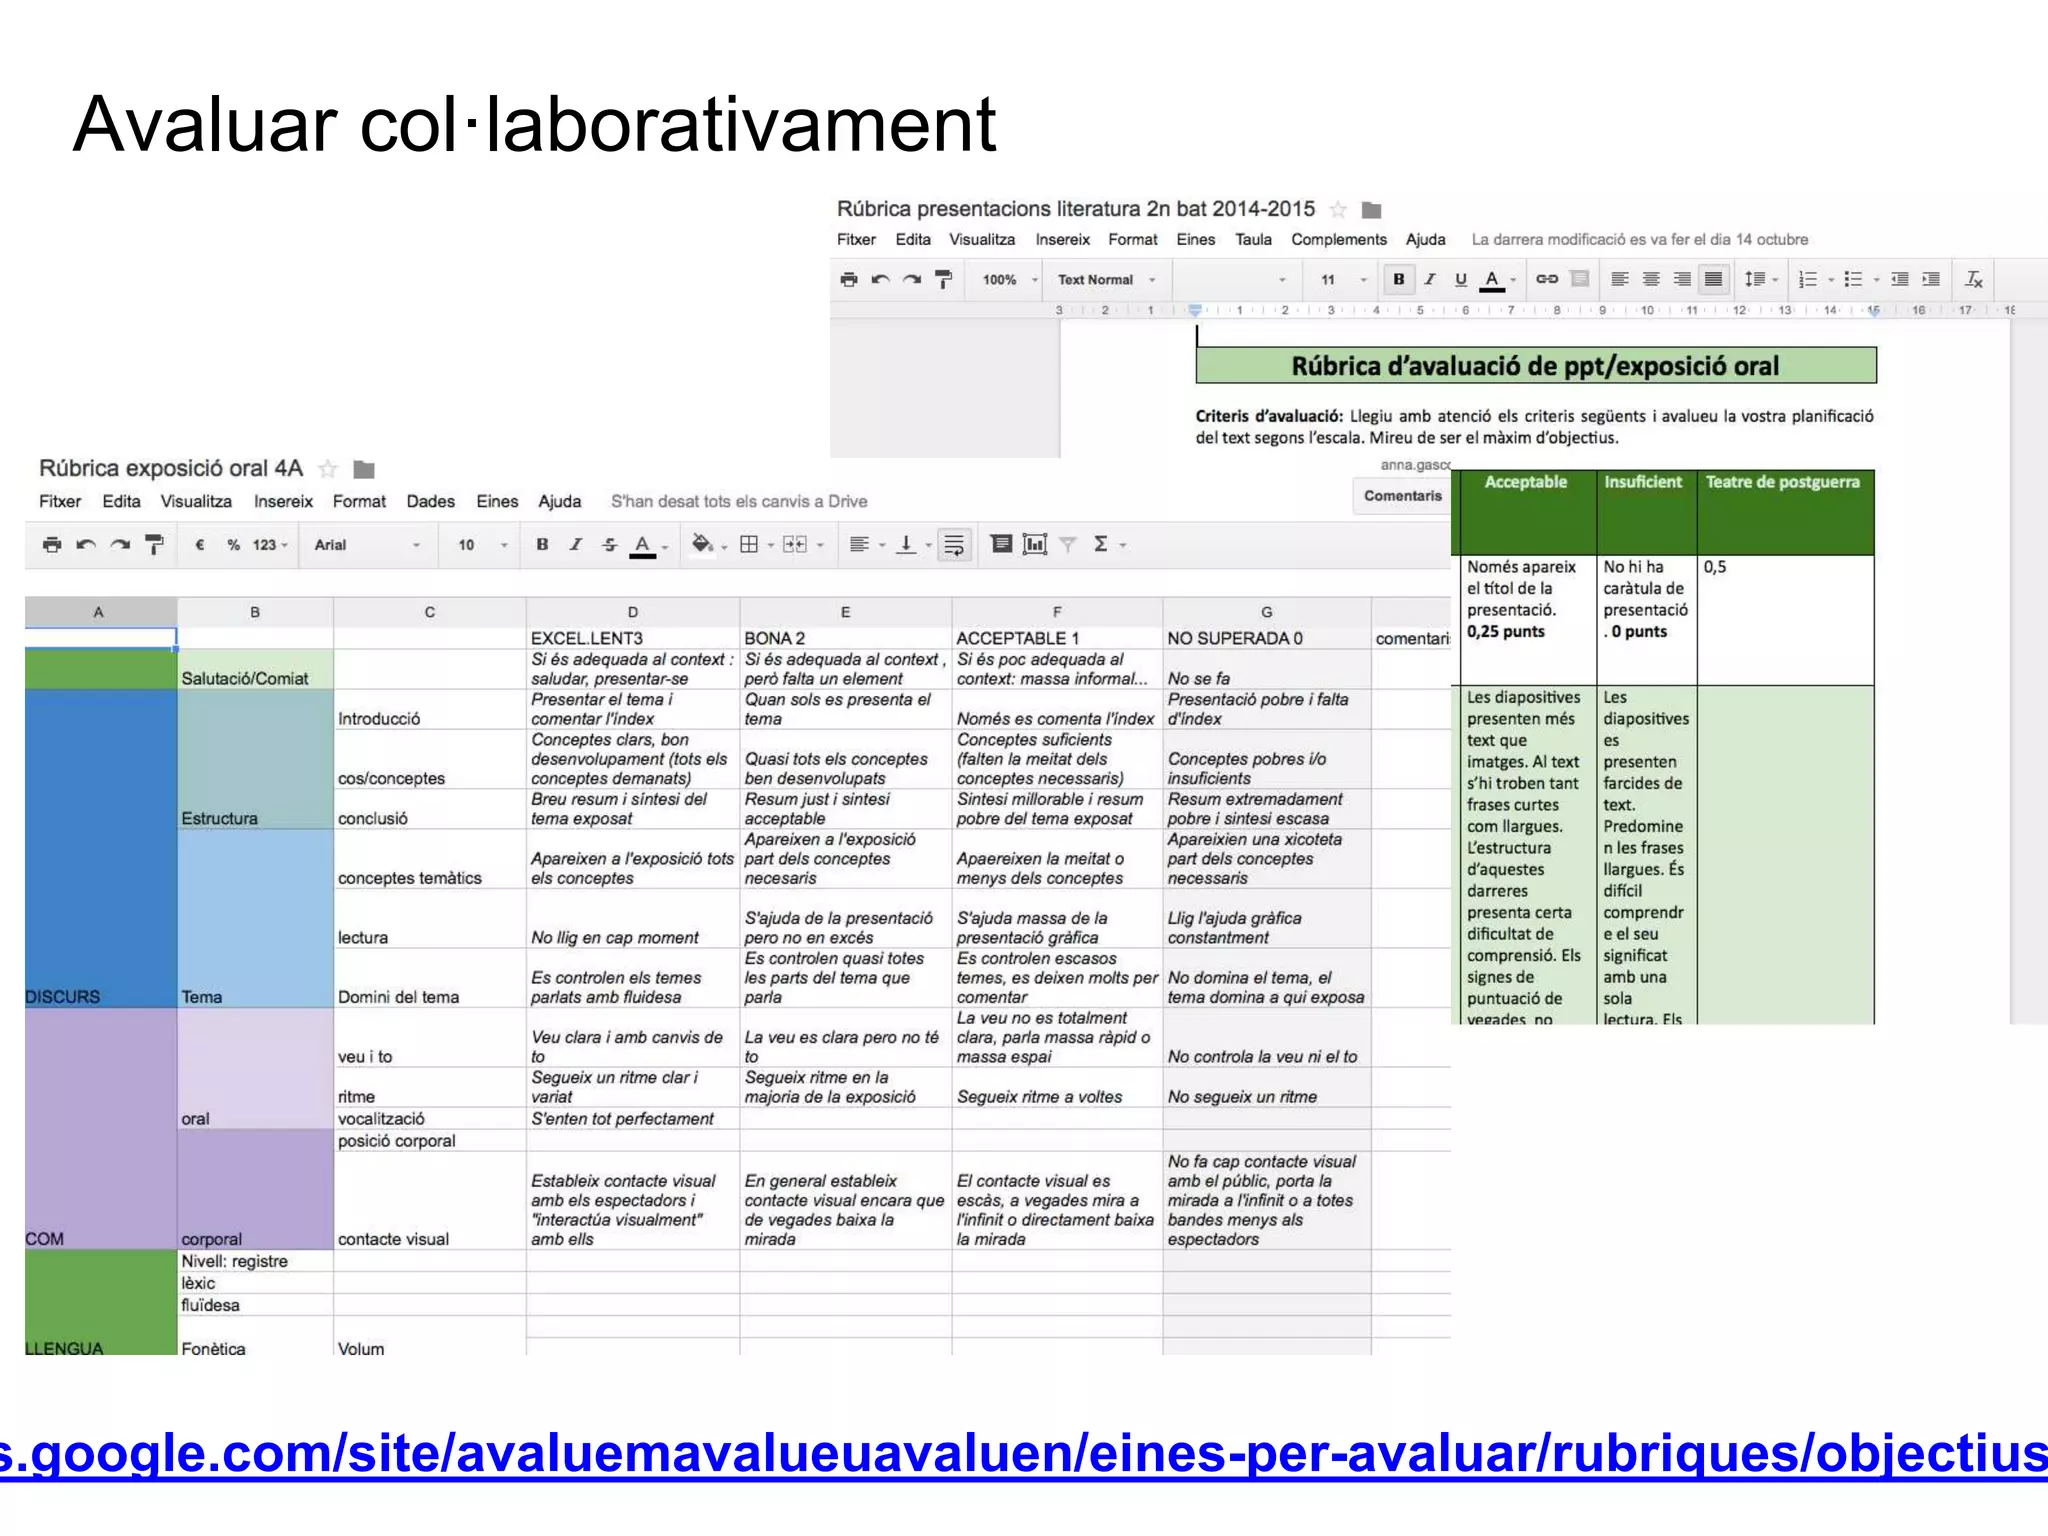Undo last action in the spreadsheet toolbar
Image resolution: width=2048 pixels, height=1536 pixels.
click(x=86, y=545)
